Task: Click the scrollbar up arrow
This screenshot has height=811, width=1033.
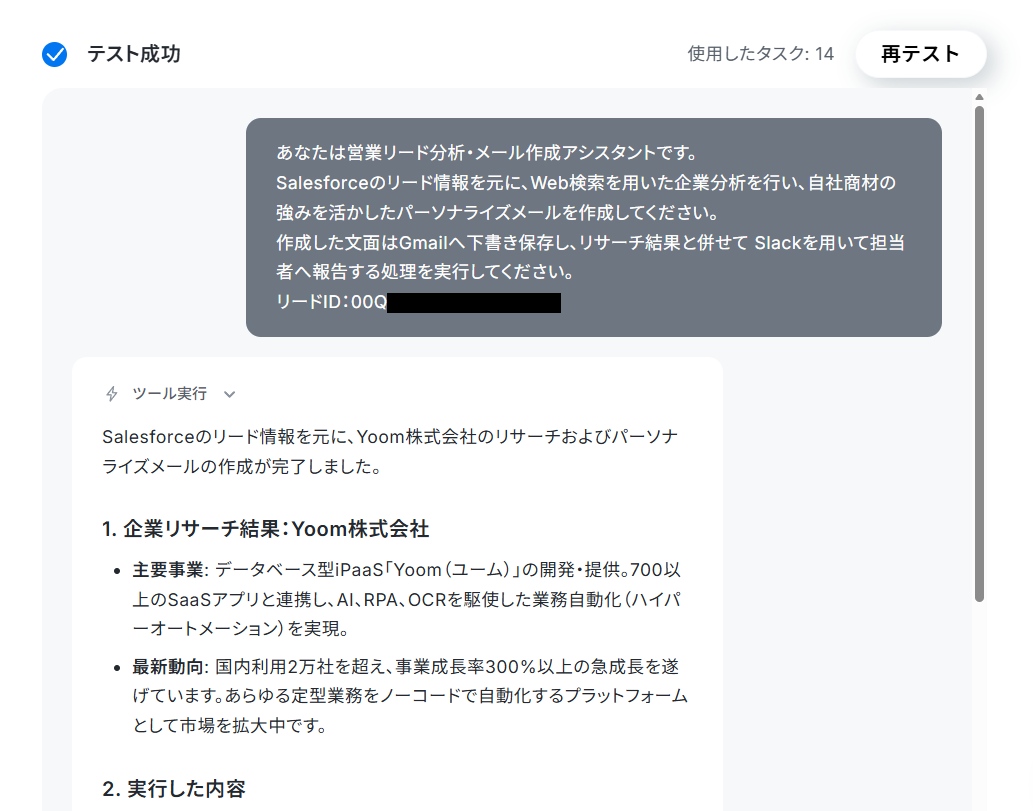Action: tap(980, 97)
